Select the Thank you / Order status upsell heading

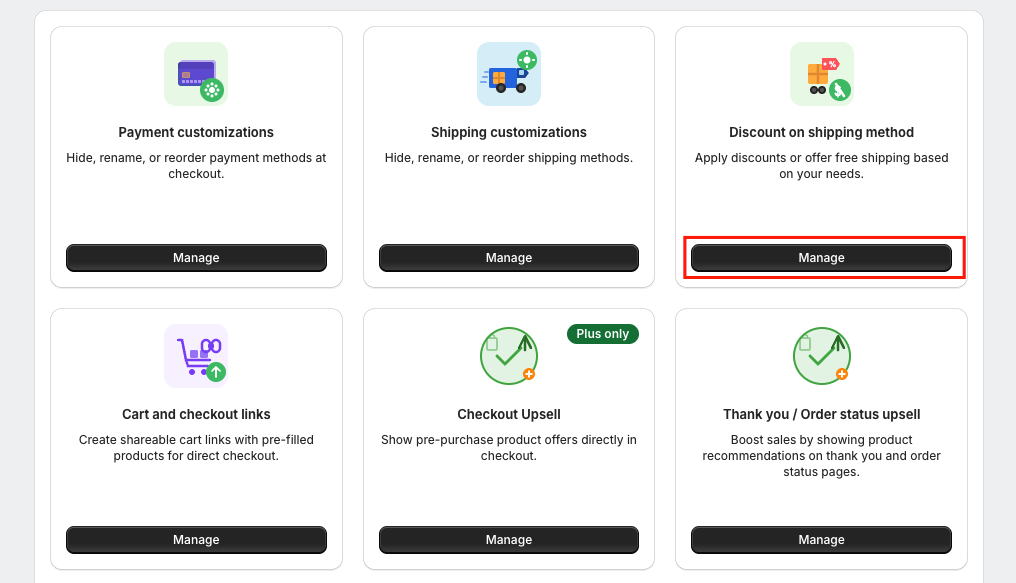822,414
